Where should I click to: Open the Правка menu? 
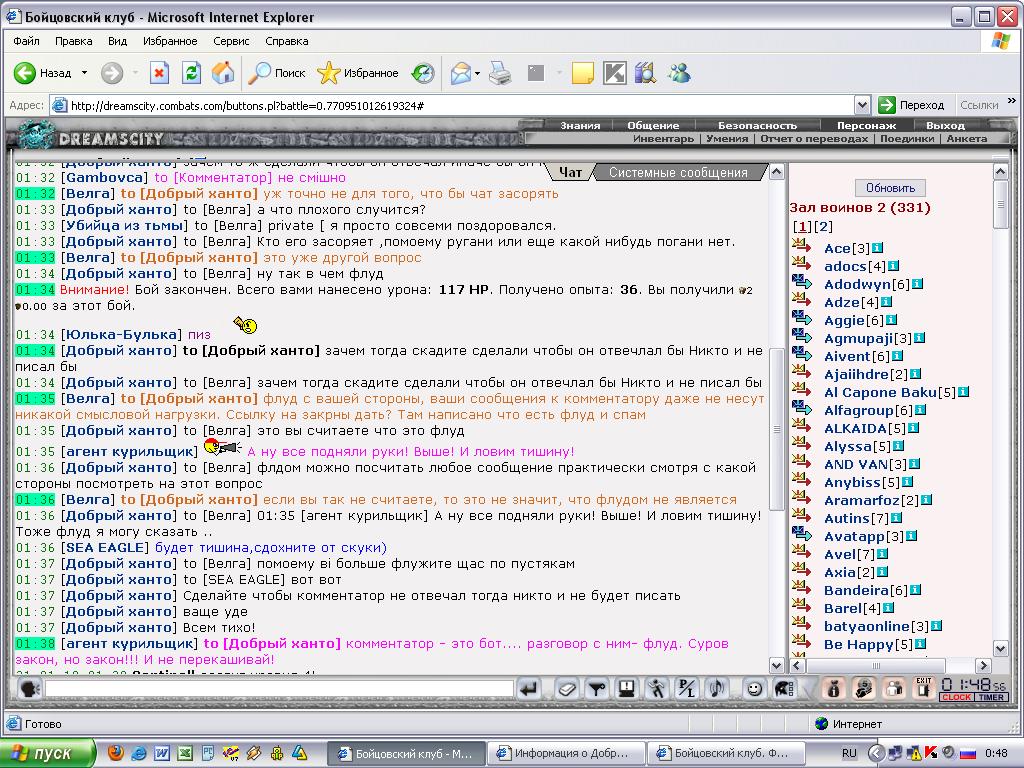(73, 41)
